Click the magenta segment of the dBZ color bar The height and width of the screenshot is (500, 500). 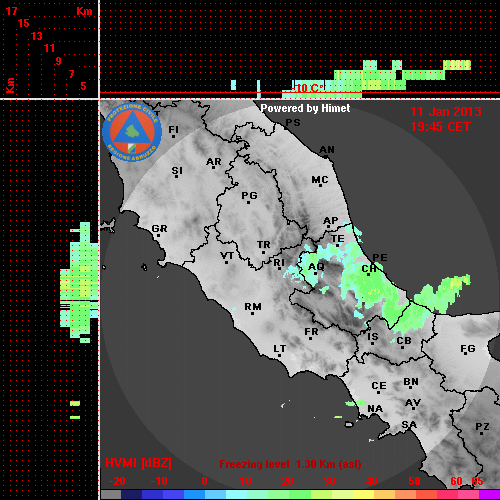(x=489, y=495)
